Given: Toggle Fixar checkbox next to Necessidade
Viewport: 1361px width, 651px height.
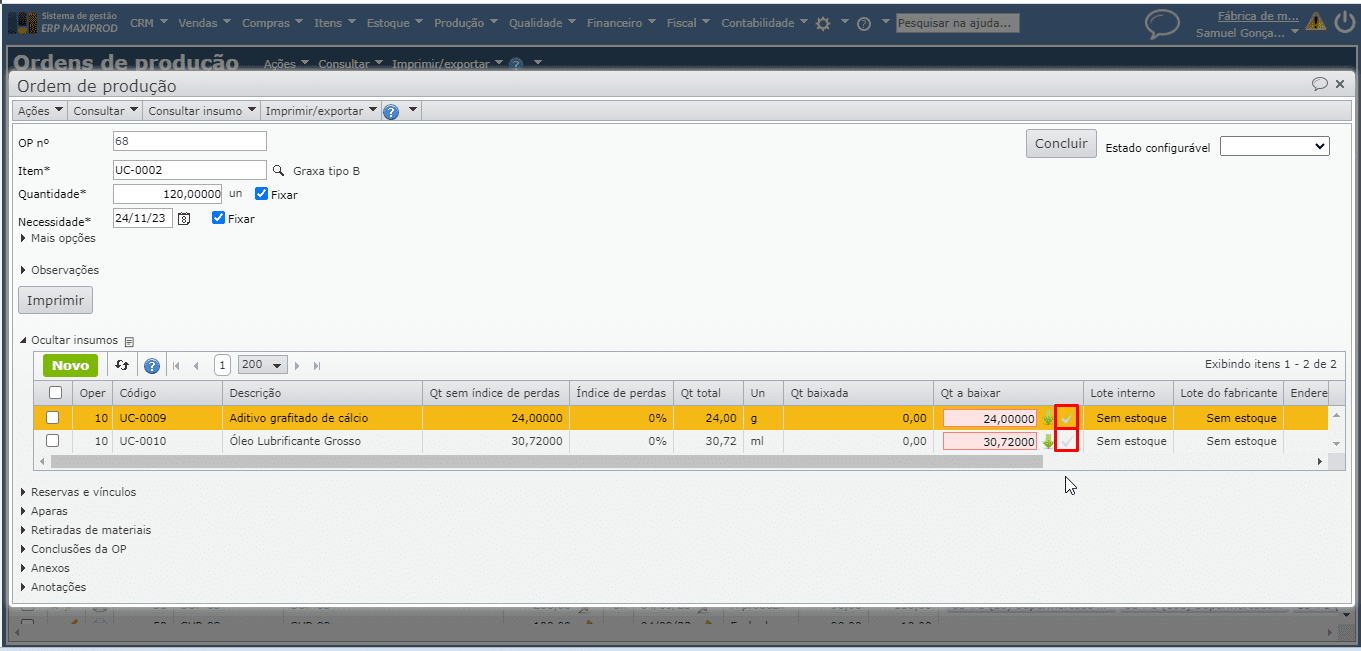Looking at the screenshot, I should coord(219,217).
